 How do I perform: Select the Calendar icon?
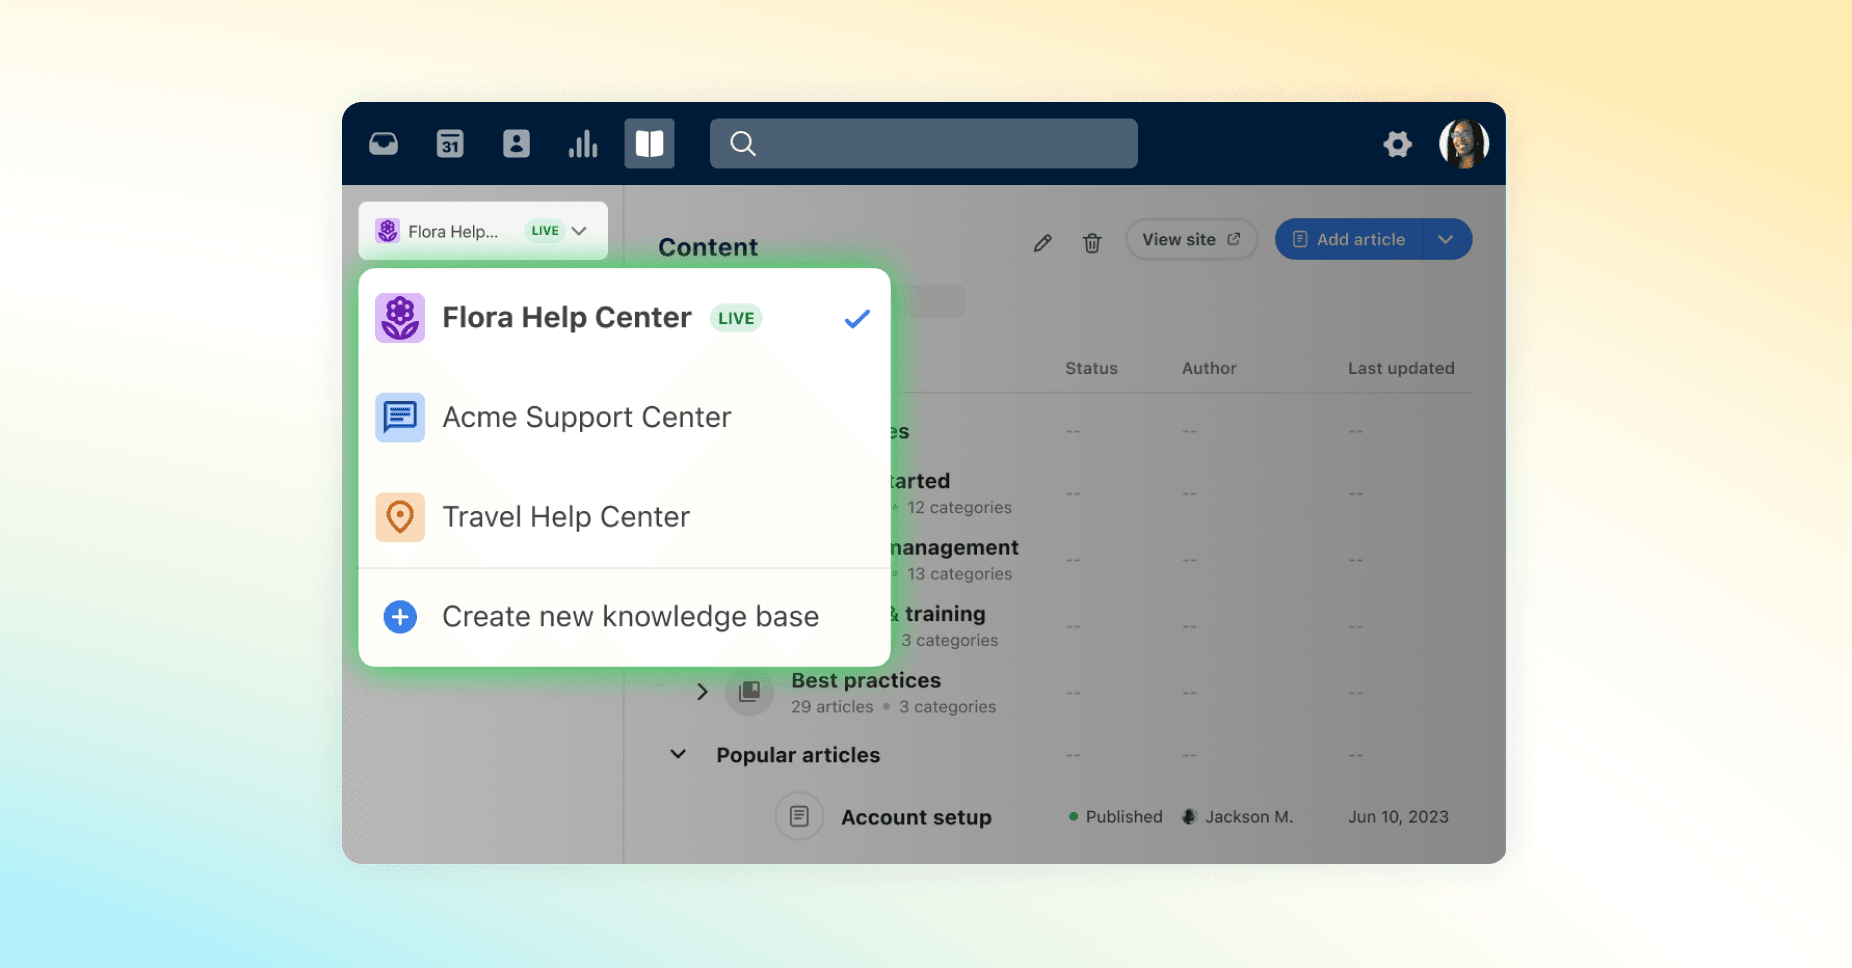[x=449, y=143]
